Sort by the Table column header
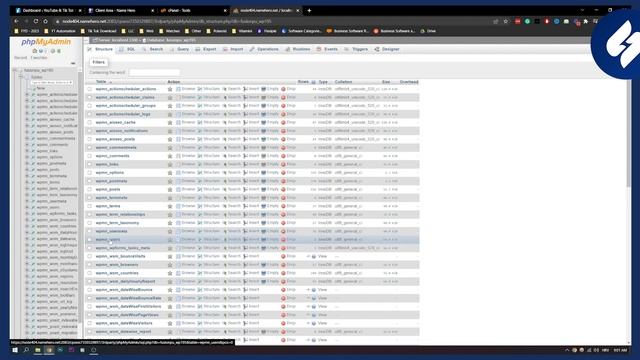640x360 pixels. 101,82
